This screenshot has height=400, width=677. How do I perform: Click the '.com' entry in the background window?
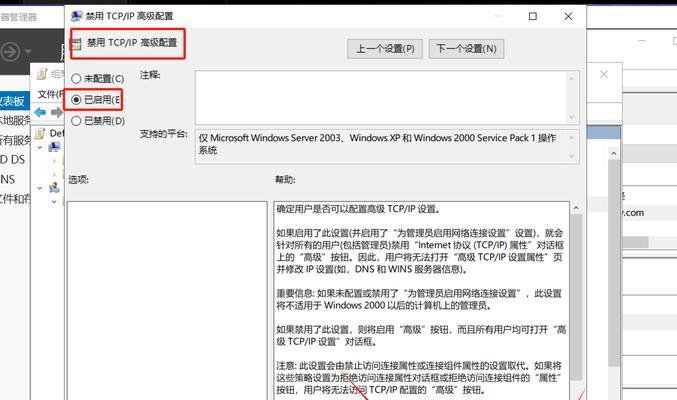633,213
